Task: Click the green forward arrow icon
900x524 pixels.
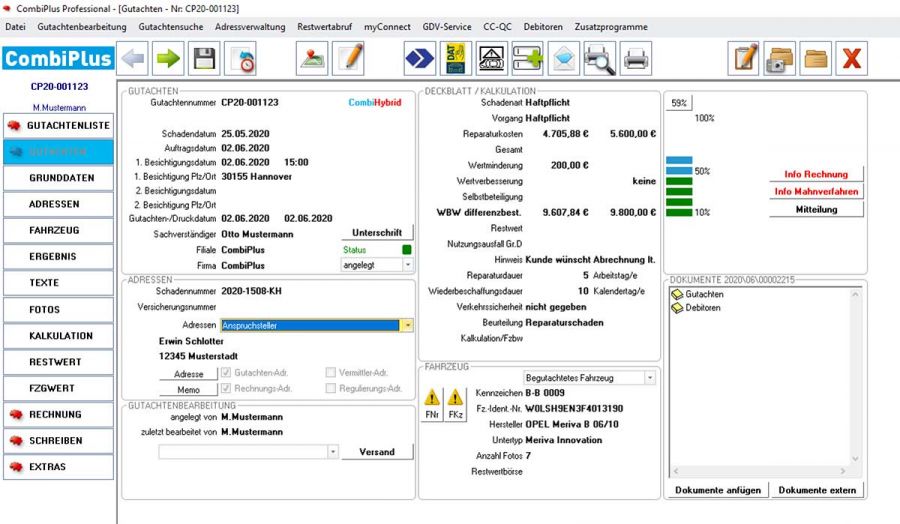Action: (x=169, y=59)
